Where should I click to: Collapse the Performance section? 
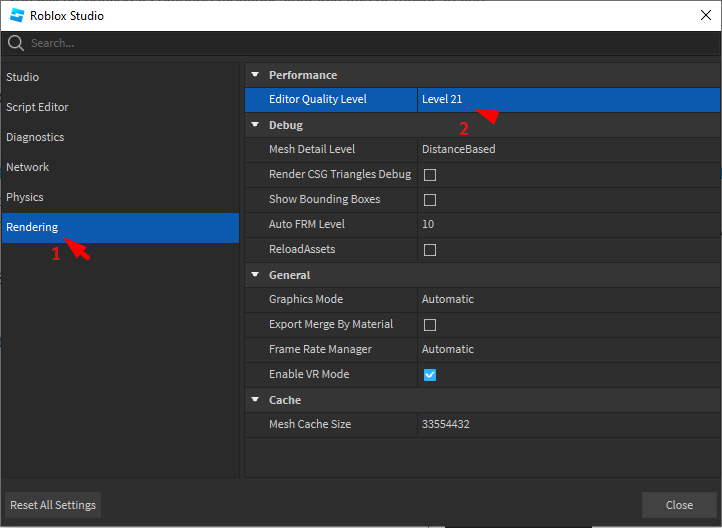coord(255,75)
